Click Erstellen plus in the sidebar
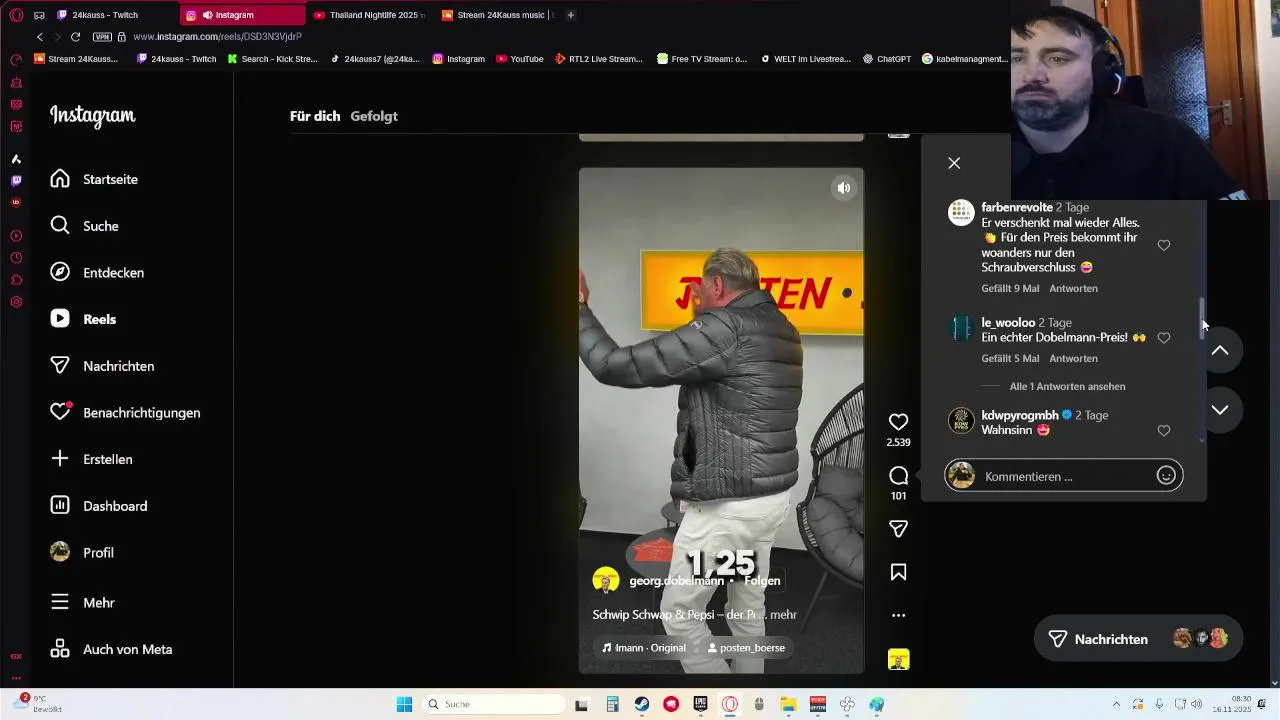 91,459
